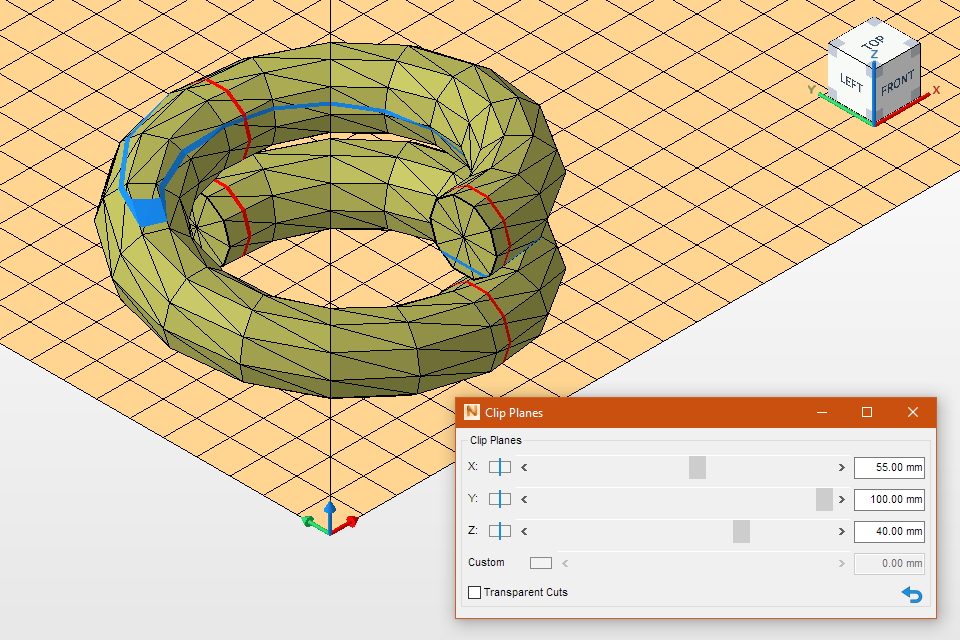Close the Clip Planes dialog
The height and width of the screenshot is (640, 960).
912,412
